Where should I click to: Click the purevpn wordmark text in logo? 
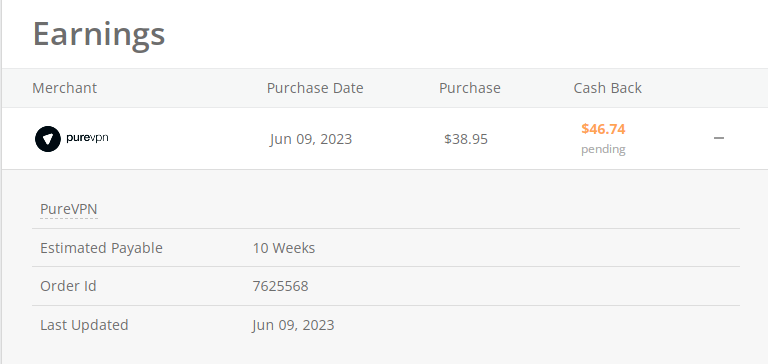[x=87, y=139]
